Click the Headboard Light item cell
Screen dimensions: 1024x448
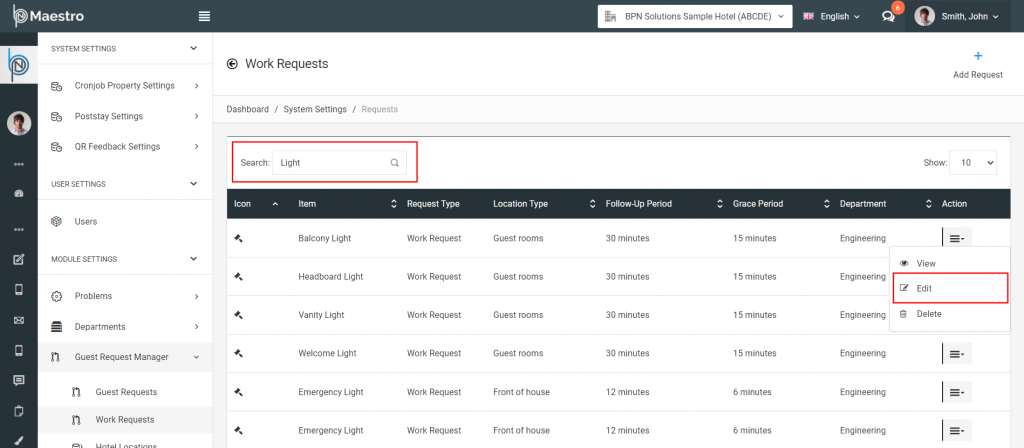coord(330,277)
